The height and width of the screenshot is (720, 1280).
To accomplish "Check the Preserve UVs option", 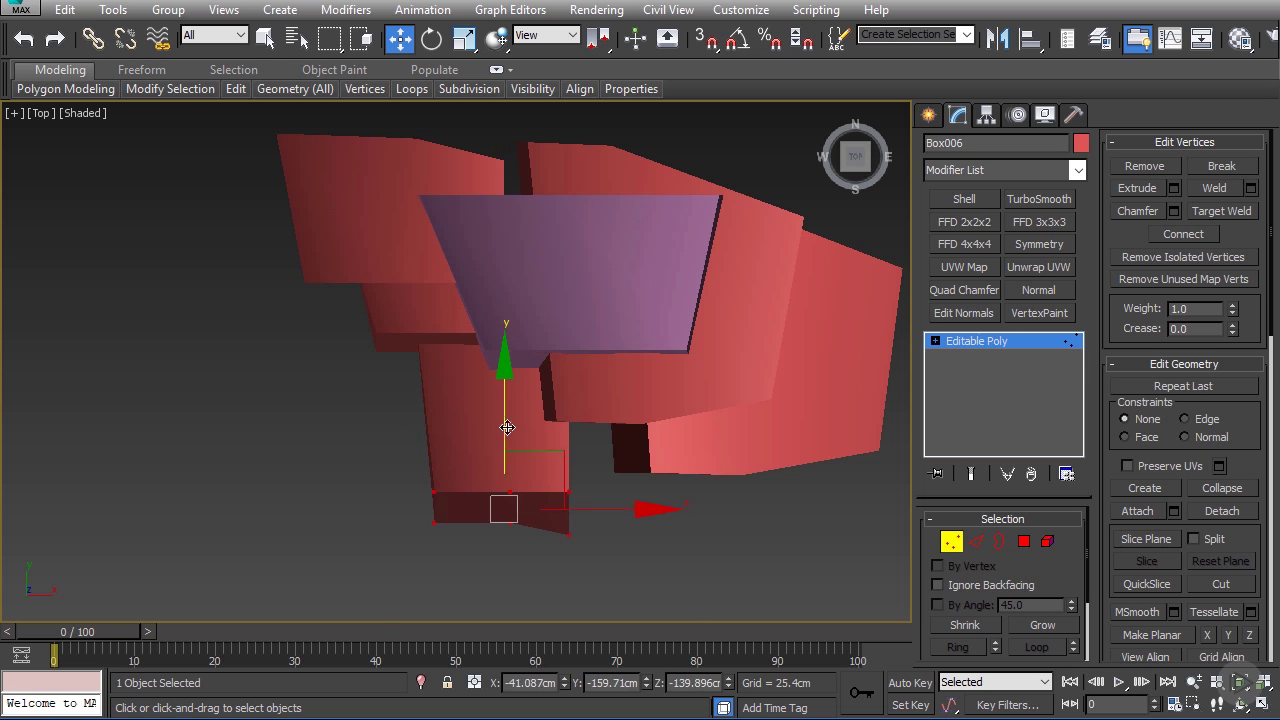I will (1127, 466).
